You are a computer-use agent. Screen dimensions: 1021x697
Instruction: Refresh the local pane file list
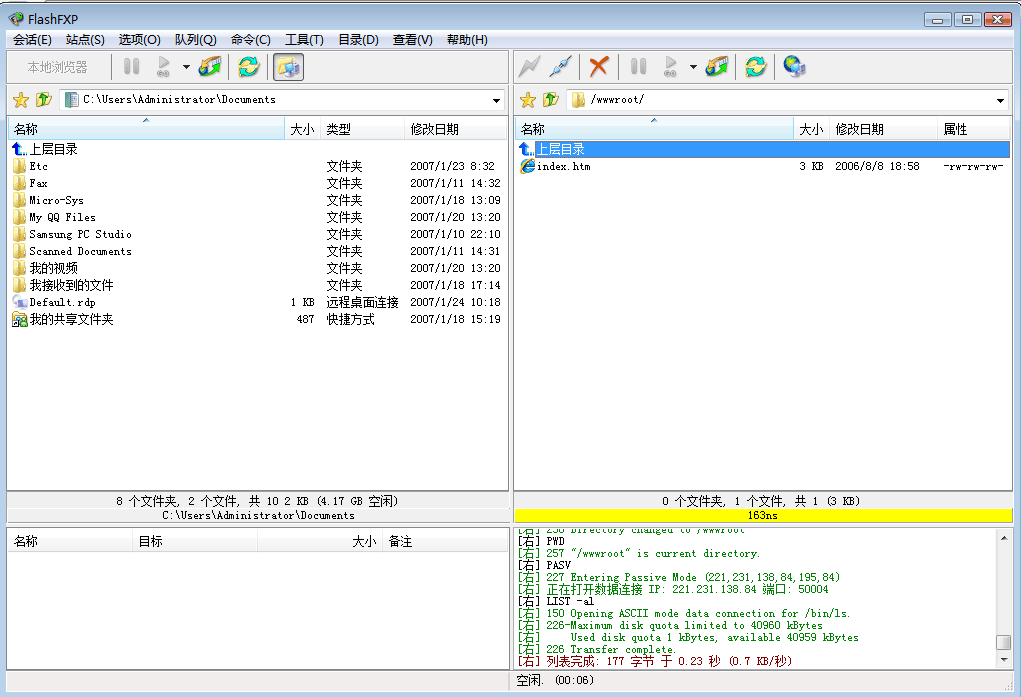(248, 67)
